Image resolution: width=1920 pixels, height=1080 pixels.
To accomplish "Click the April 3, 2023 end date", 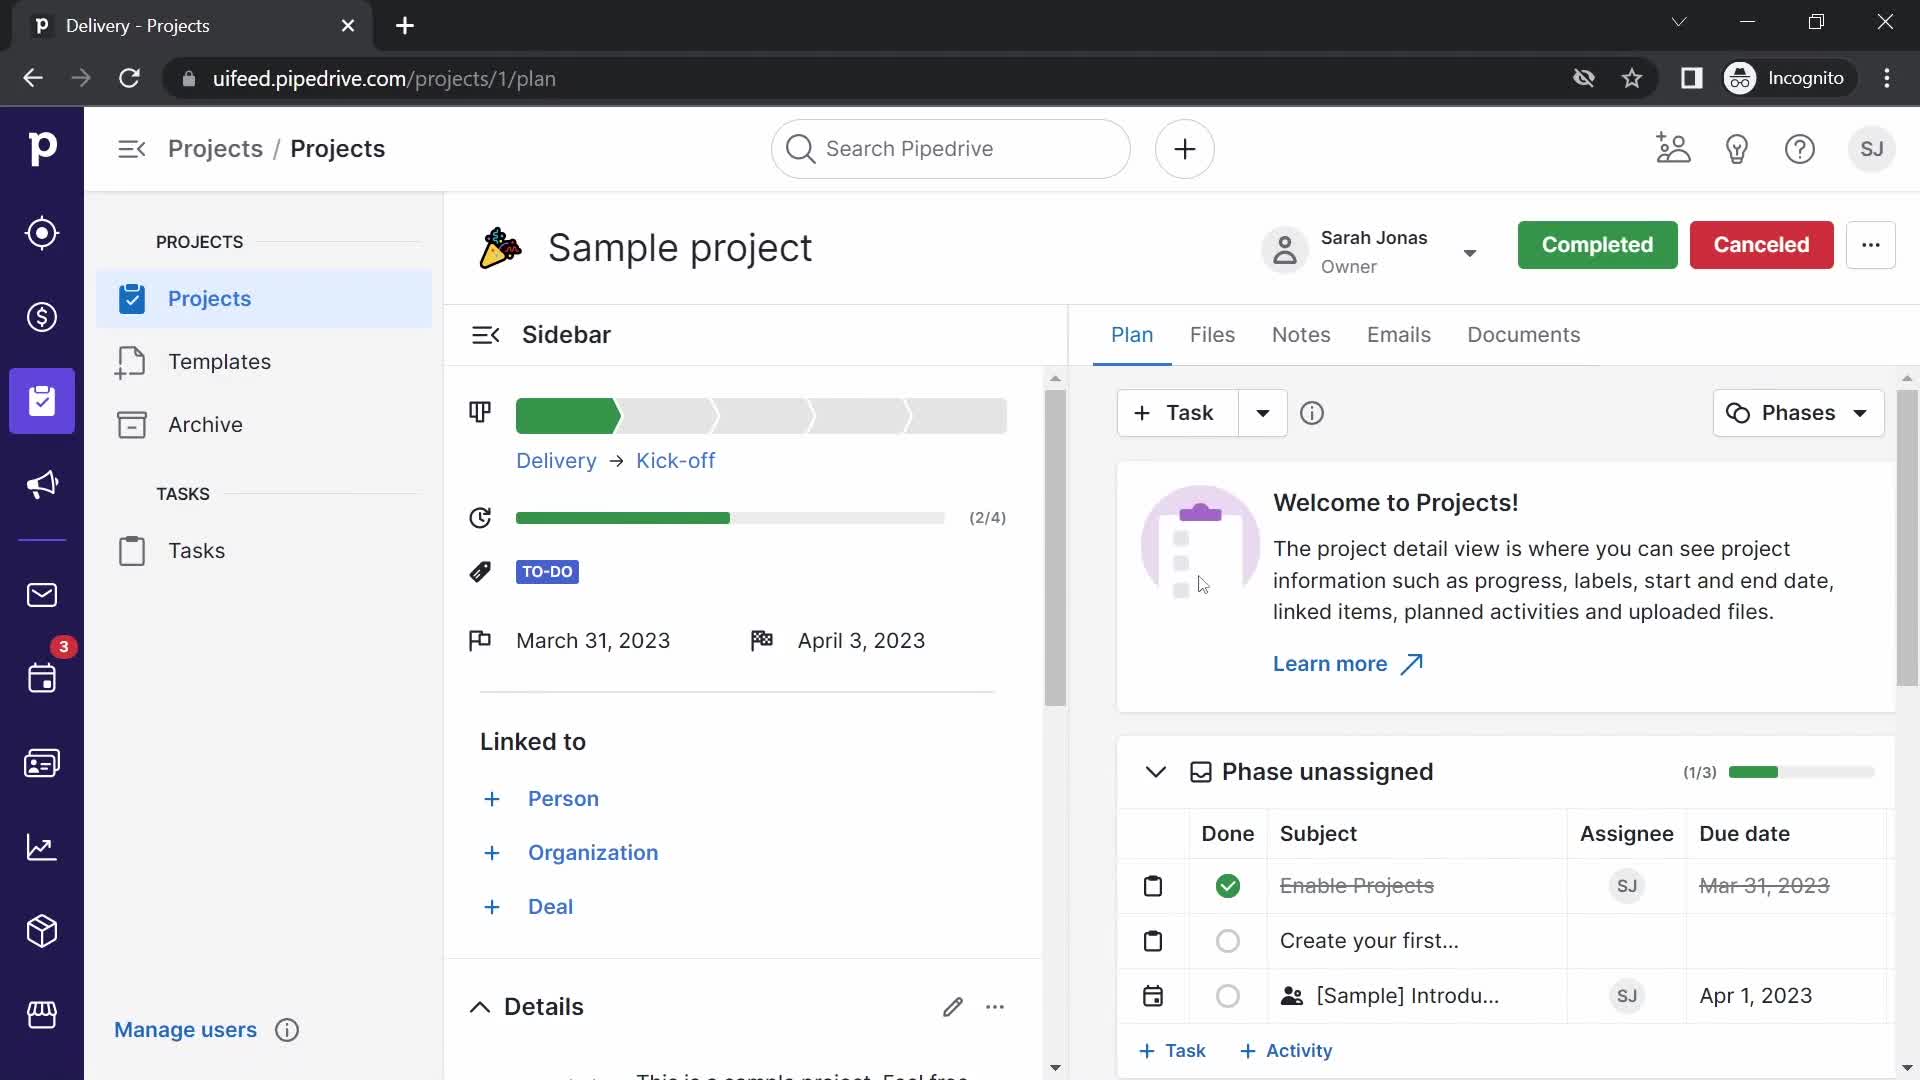I will click(861, 641).
